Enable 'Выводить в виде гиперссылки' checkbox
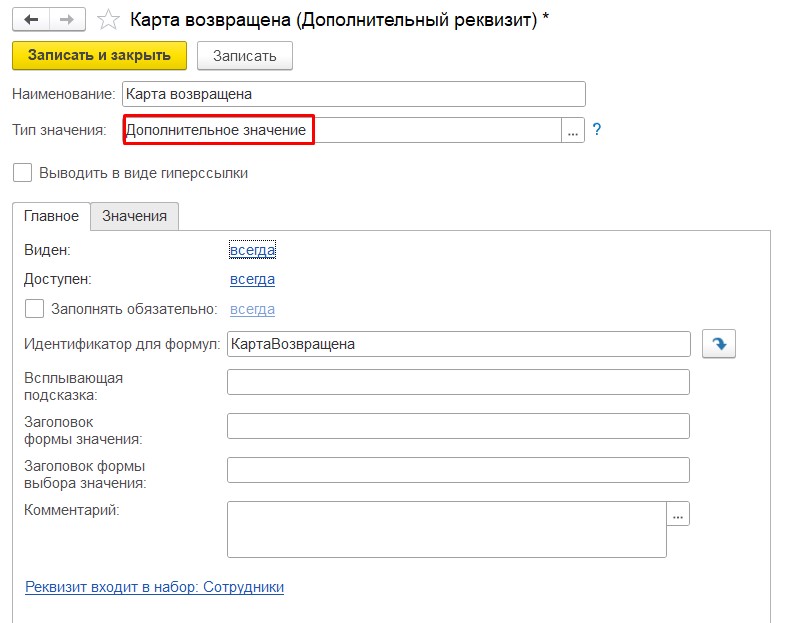 click(23, 173)
